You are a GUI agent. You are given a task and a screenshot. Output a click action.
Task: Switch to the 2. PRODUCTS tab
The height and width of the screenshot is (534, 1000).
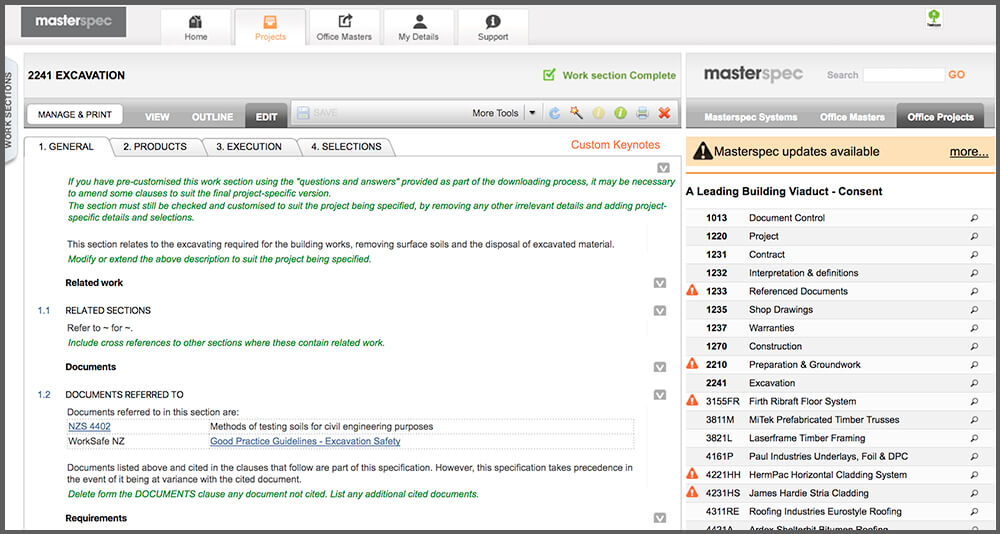155,147
